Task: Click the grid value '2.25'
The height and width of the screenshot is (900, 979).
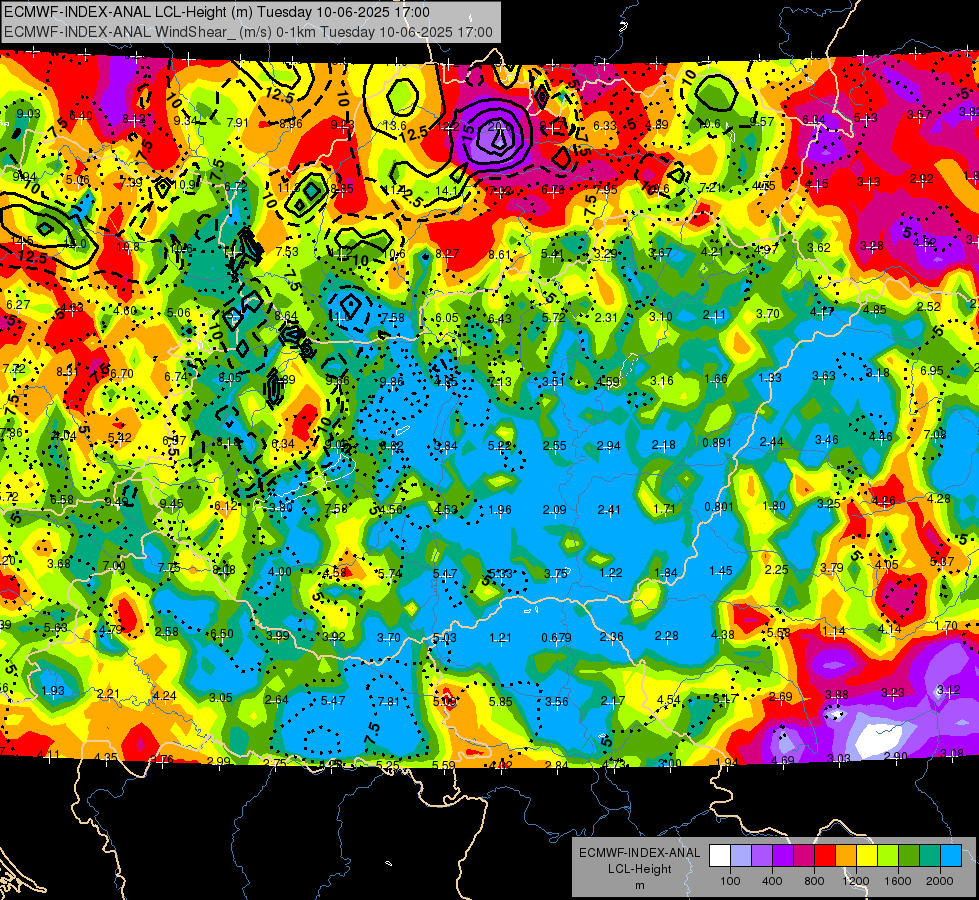Action: click(x=777, y=570)
